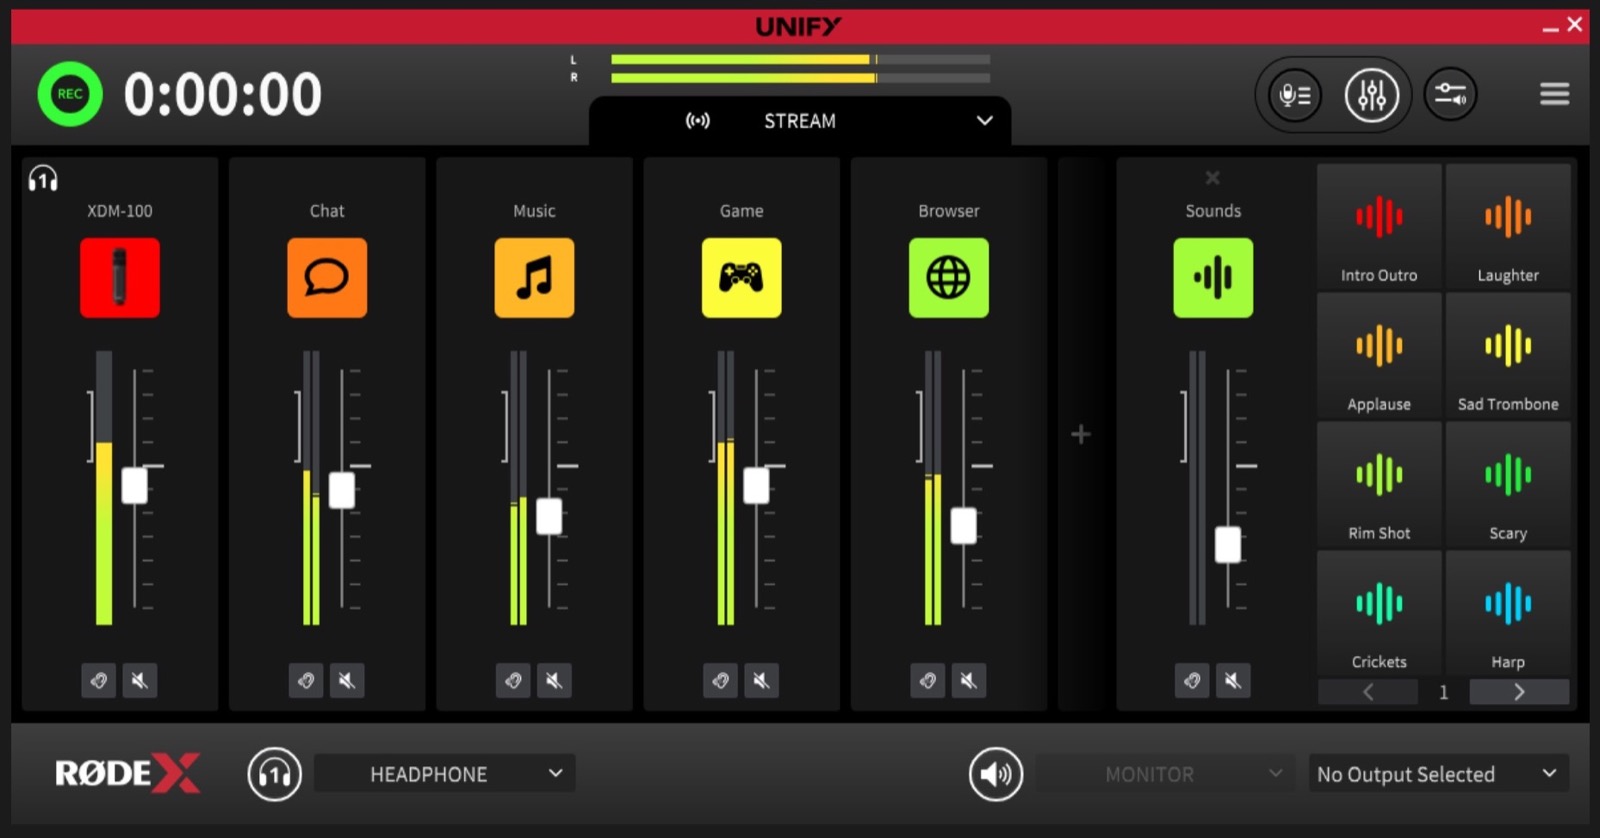1600x838 pixels.
Task: Go to the previous sound pad page
Action: 1368,692
